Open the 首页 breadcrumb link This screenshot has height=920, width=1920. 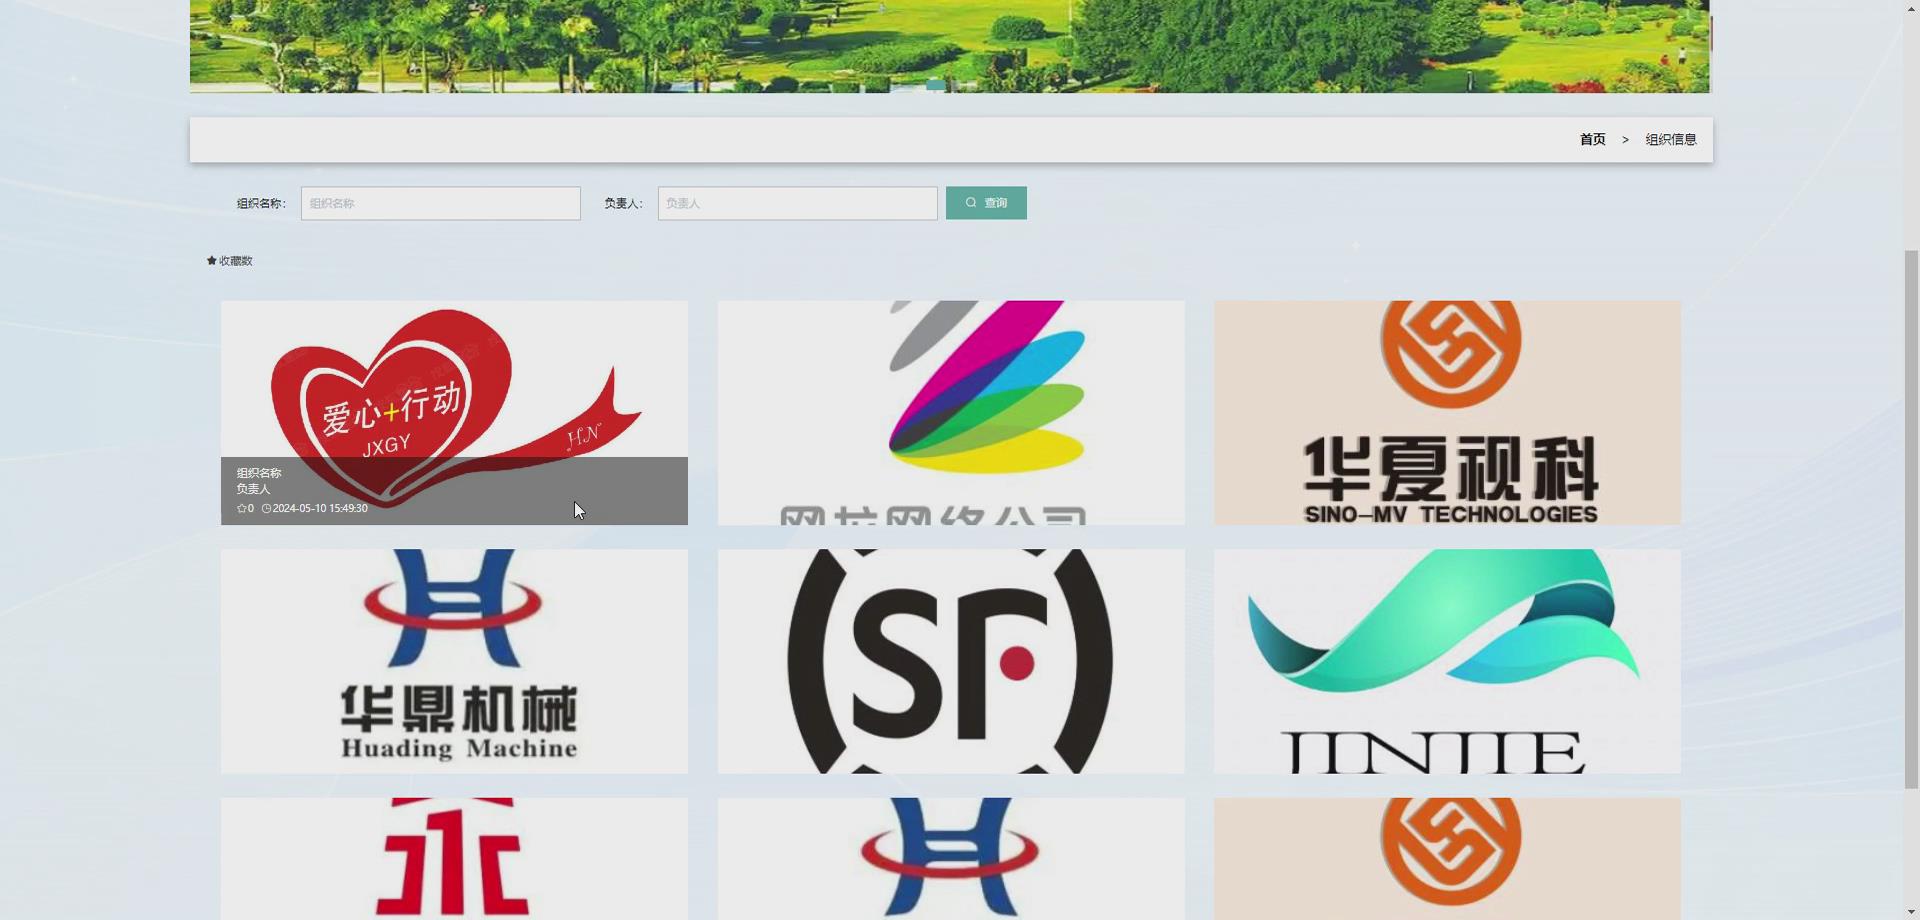(x=1592, y=139)
